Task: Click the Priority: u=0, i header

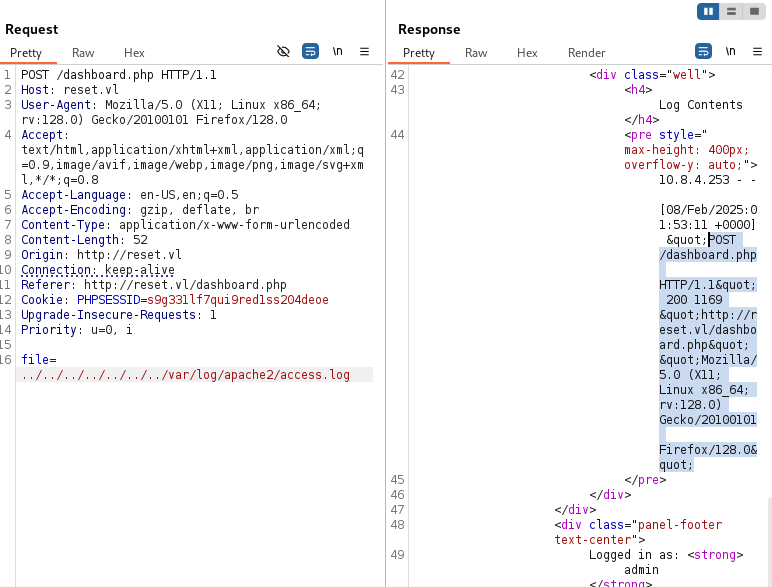Action: [x=76, y=330]
